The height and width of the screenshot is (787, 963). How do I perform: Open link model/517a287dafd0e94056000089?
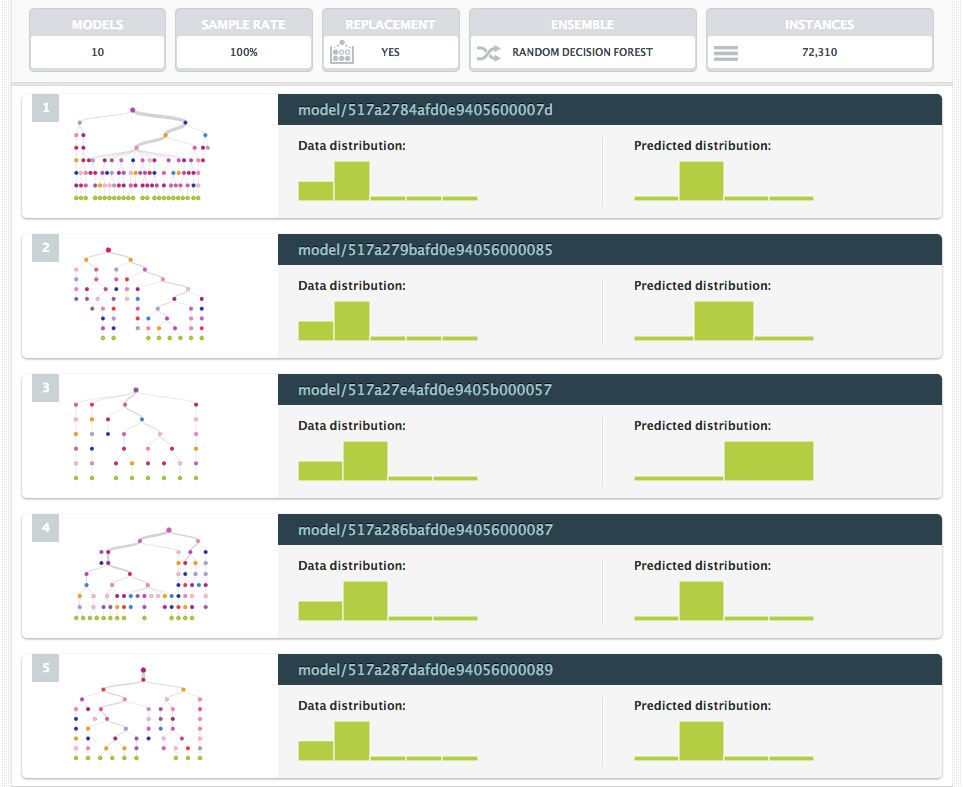[x=425, y=670]
